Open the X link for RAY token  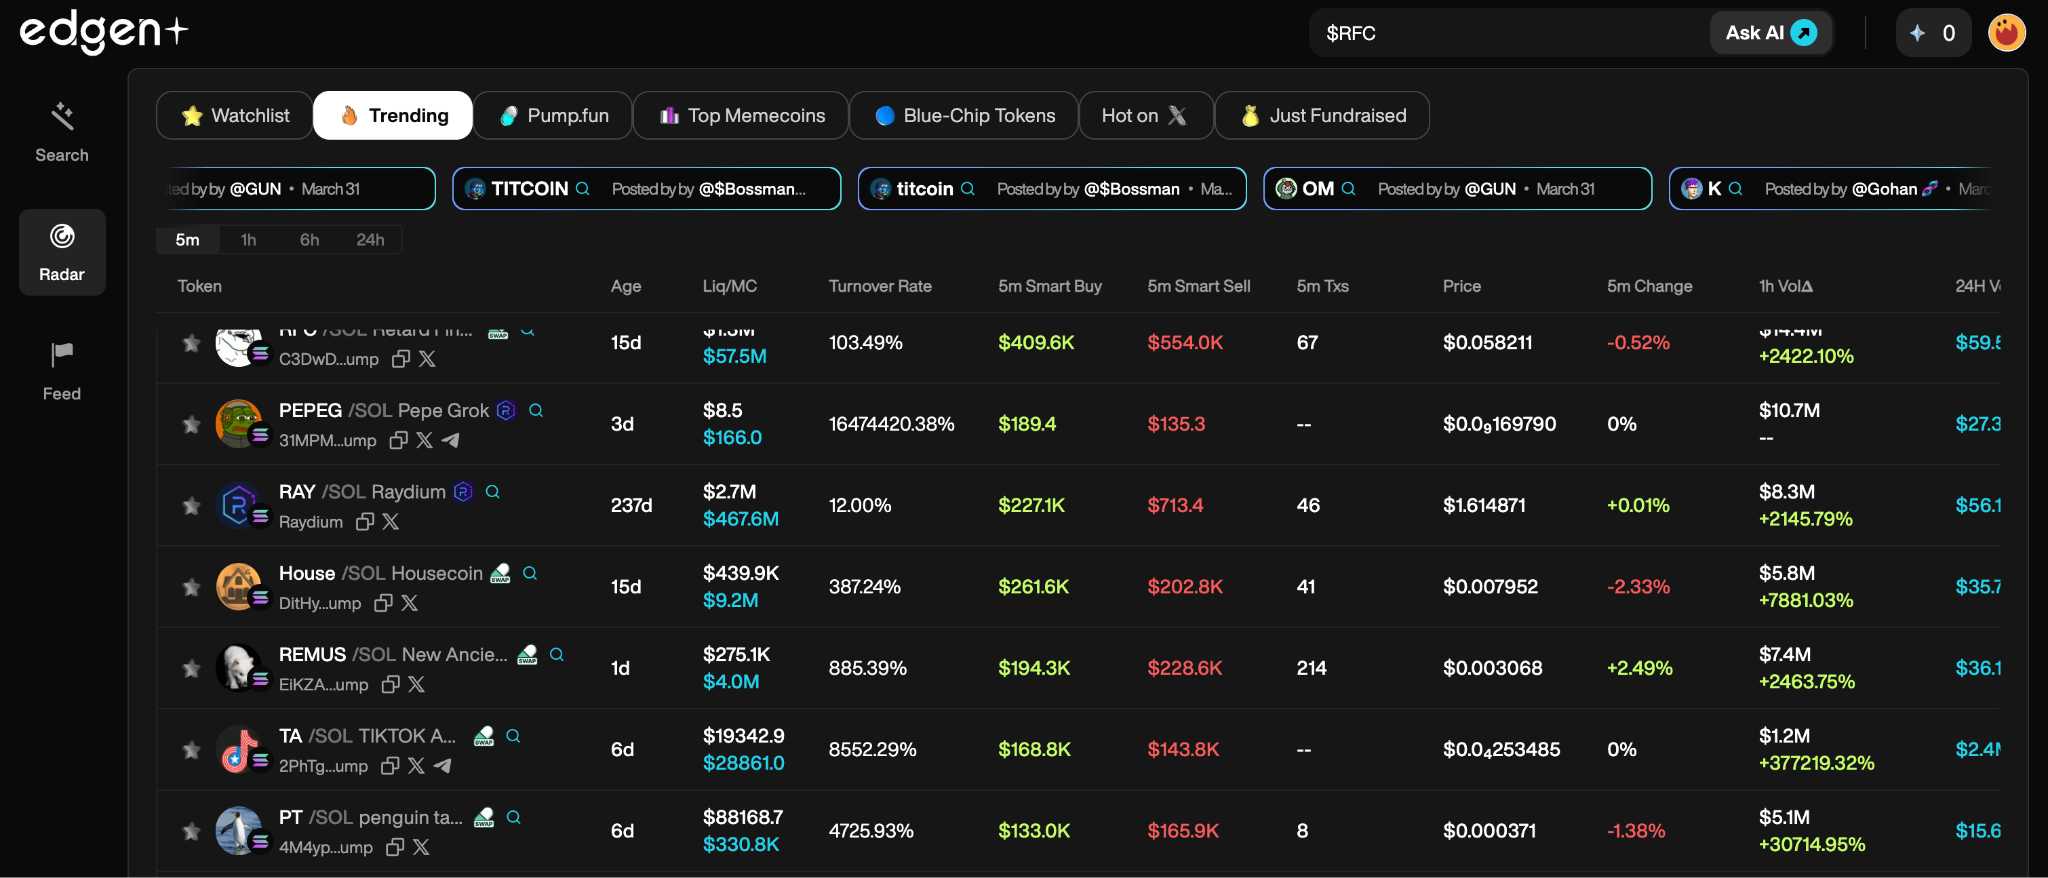click(391, 522)
